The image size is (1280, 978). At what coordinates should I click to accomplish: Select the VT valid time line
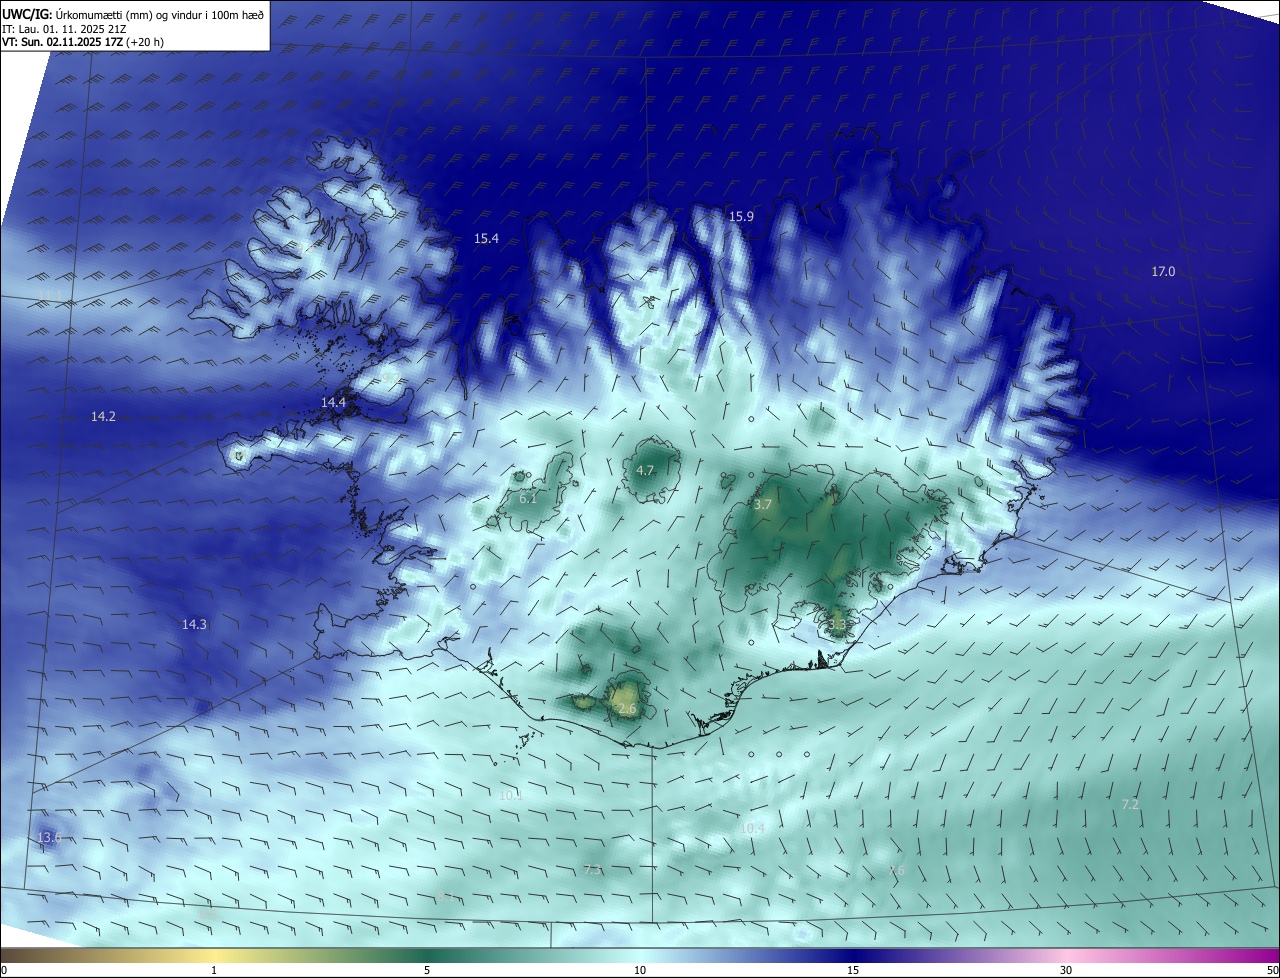click(x=83, y=42)
